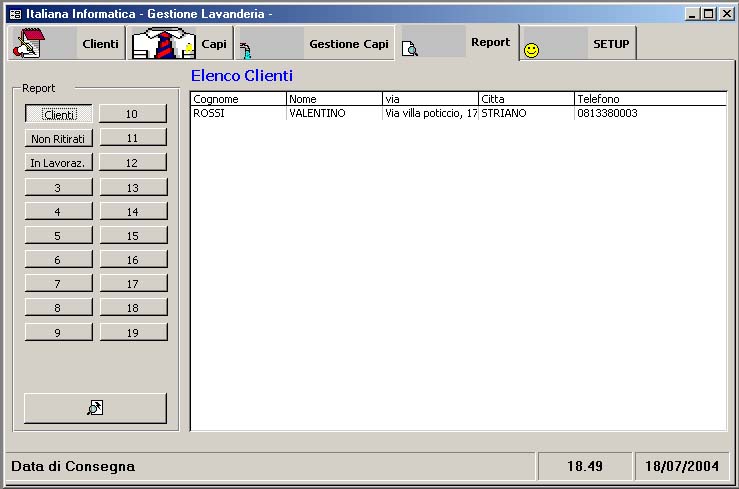This screenshot has width=739, height=489.
Task: Click report button 16
Action: 133,260
